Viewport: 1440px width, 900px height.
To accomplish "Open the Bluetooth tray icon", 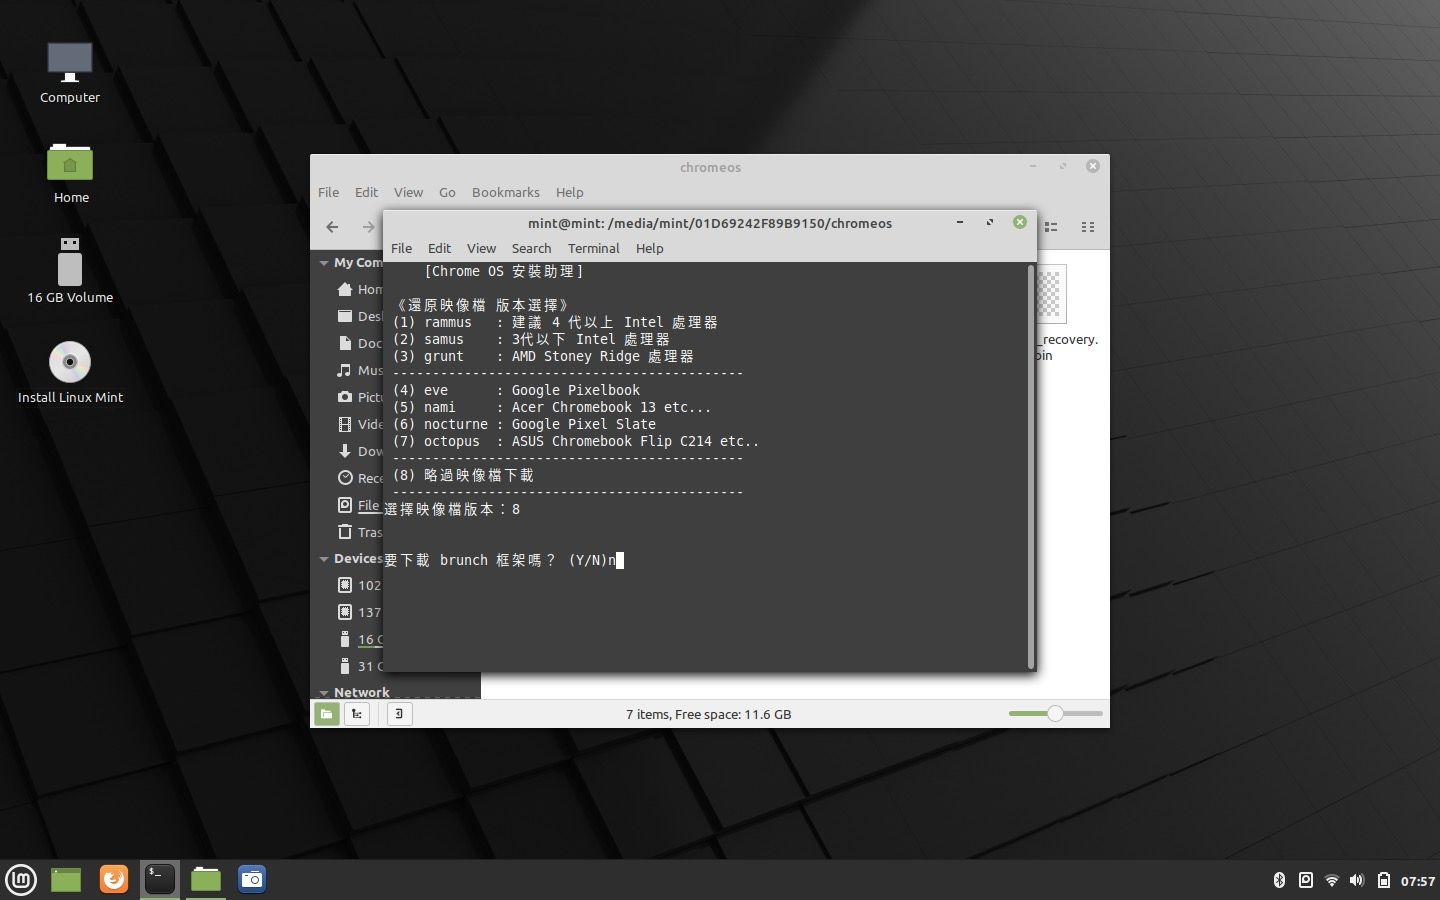I will pos(1278,880).
